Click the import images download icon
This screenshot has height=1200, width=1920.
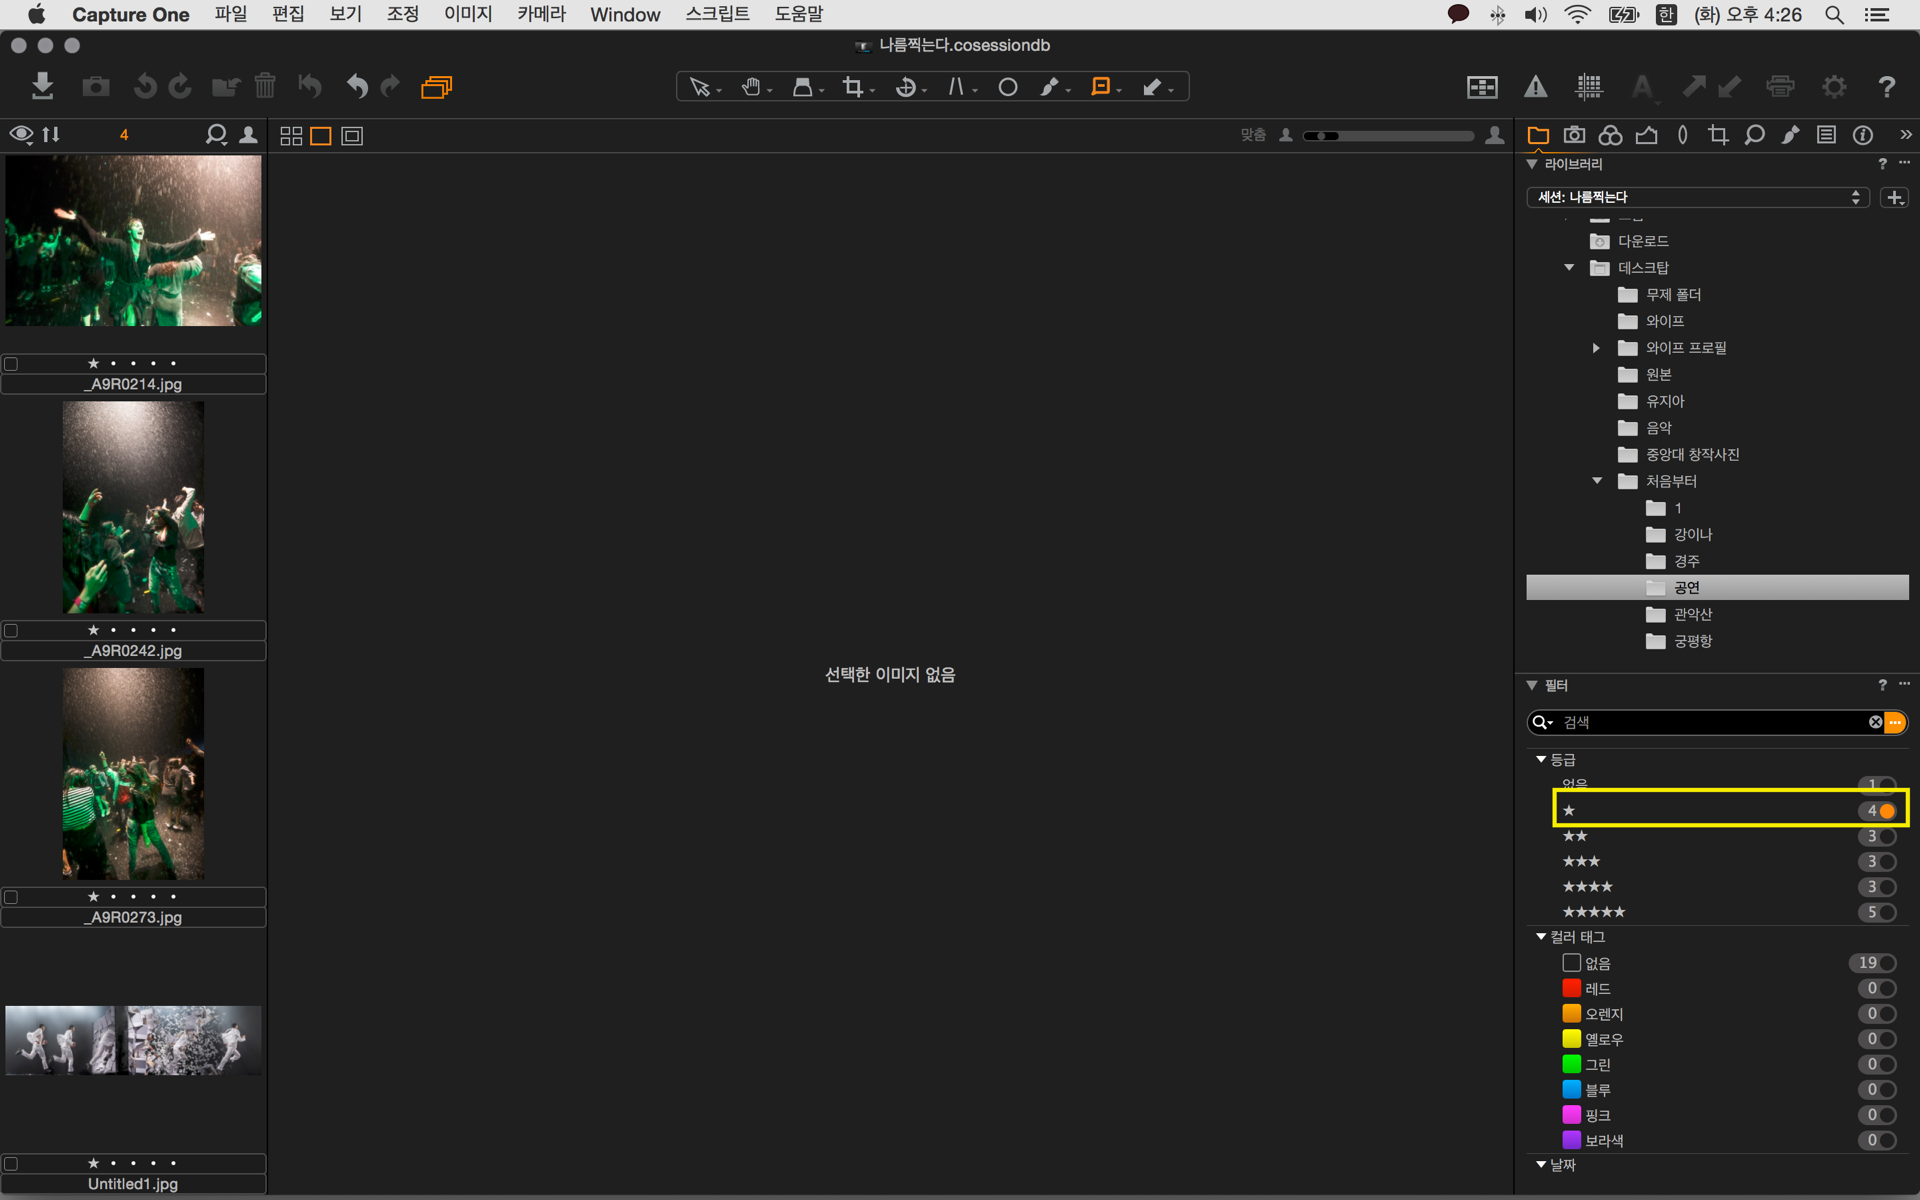pos(42,86)
